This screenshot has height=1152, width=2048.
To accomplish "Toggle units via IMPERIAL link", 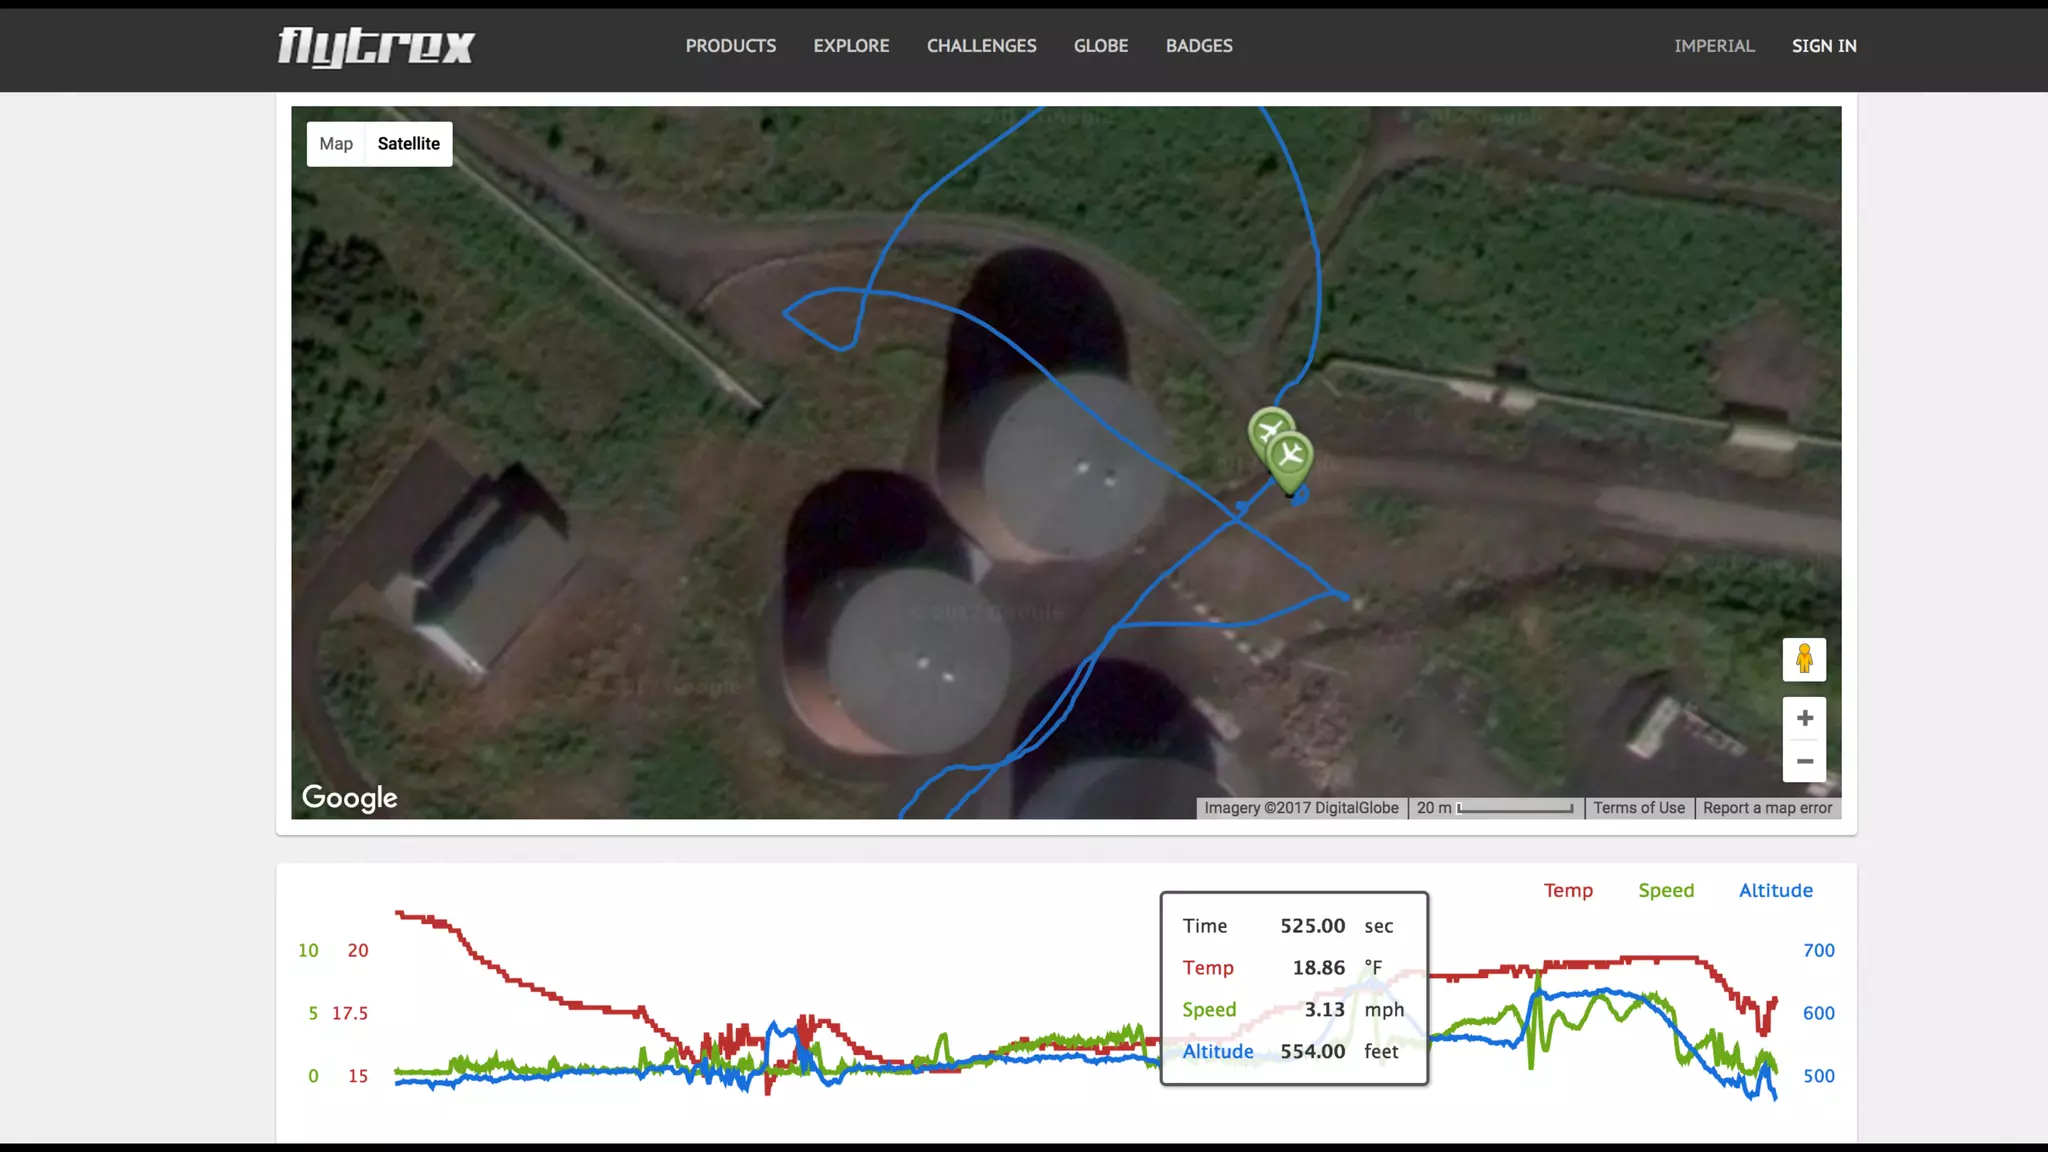I will pos(1714,46).
